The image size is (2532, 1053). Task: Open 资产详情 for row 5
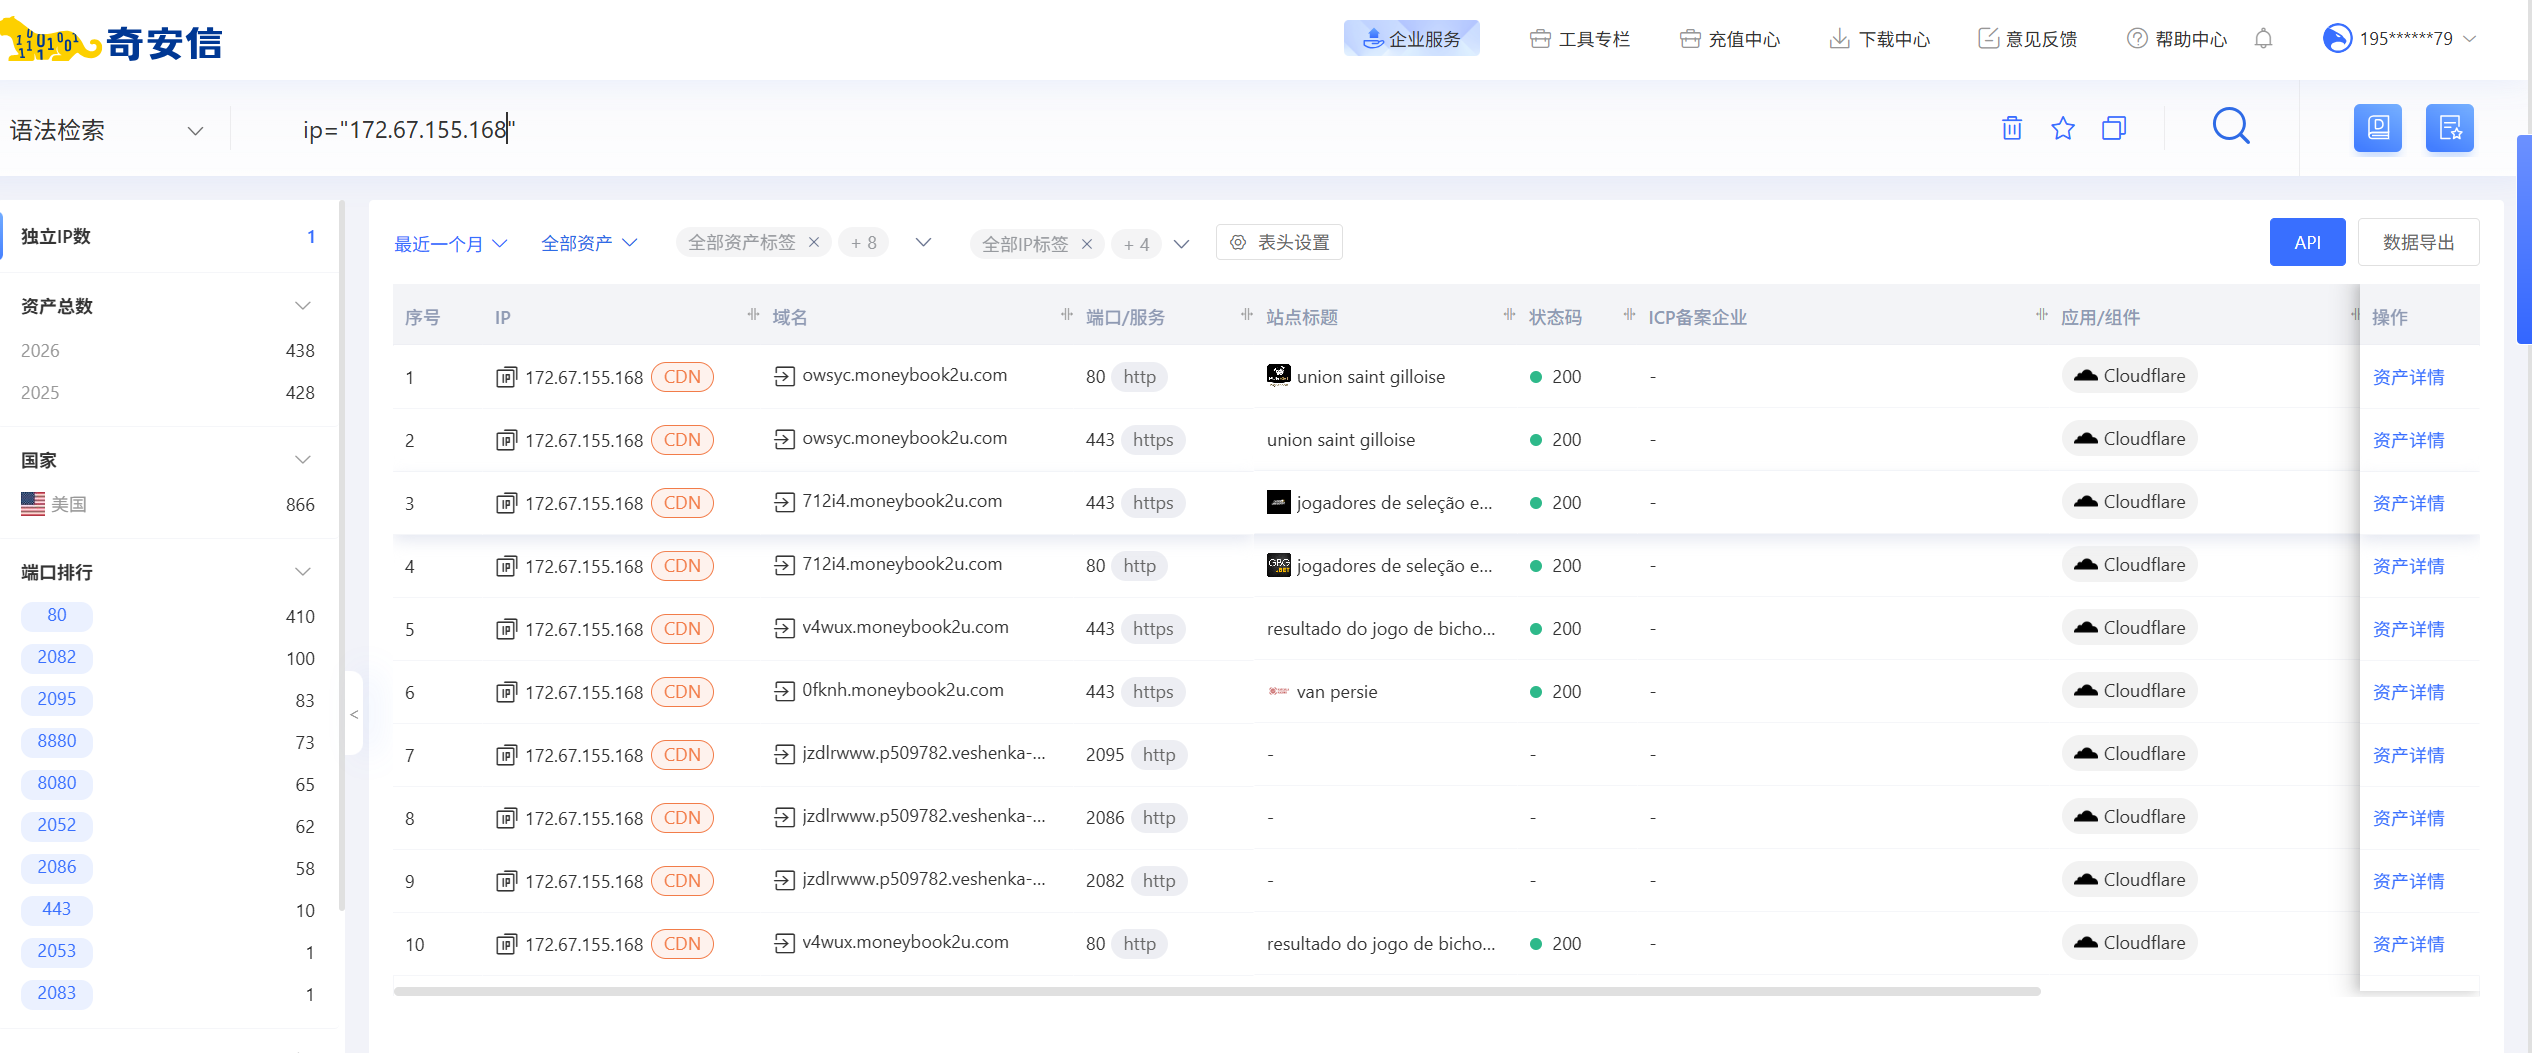pos(2409,629)
